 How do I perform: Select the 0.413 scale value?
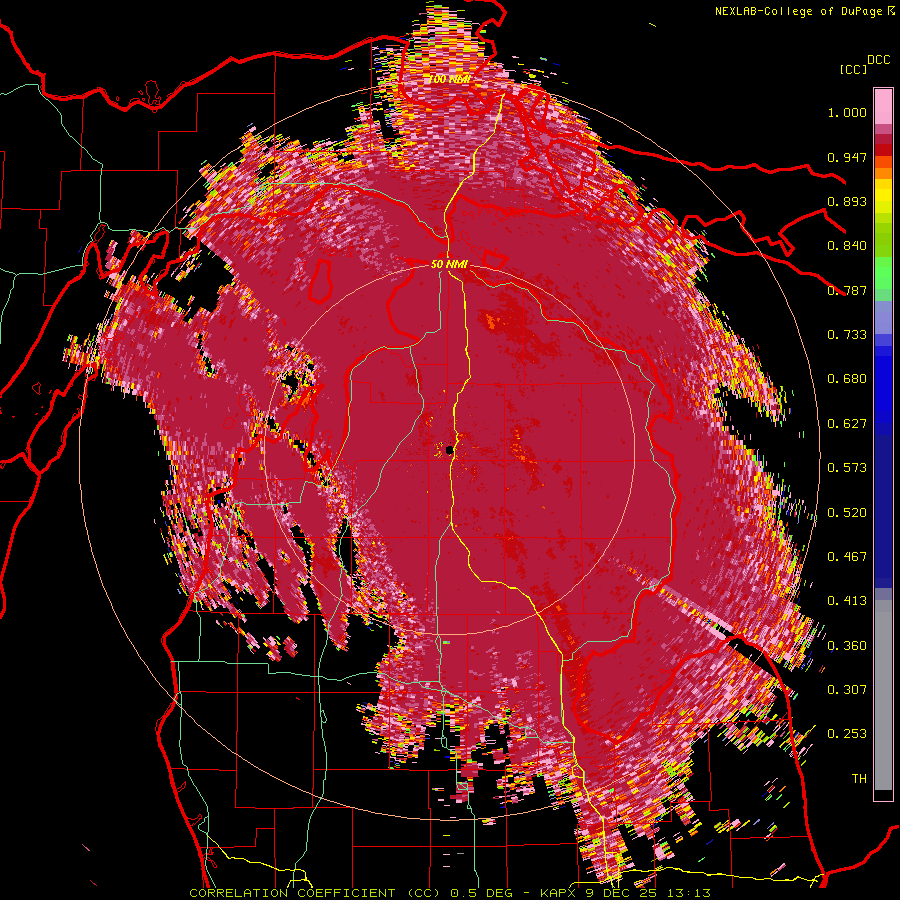tap(847, 601)
